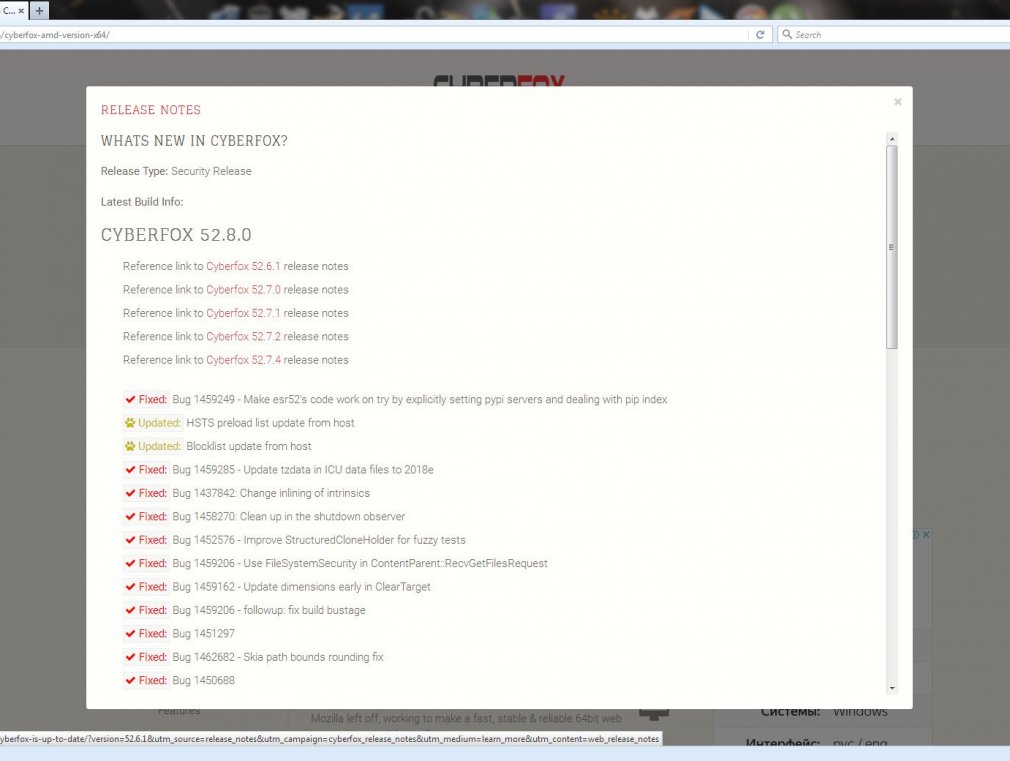
Task: Click the release notes scrollbar thumb
Action: 891,247
